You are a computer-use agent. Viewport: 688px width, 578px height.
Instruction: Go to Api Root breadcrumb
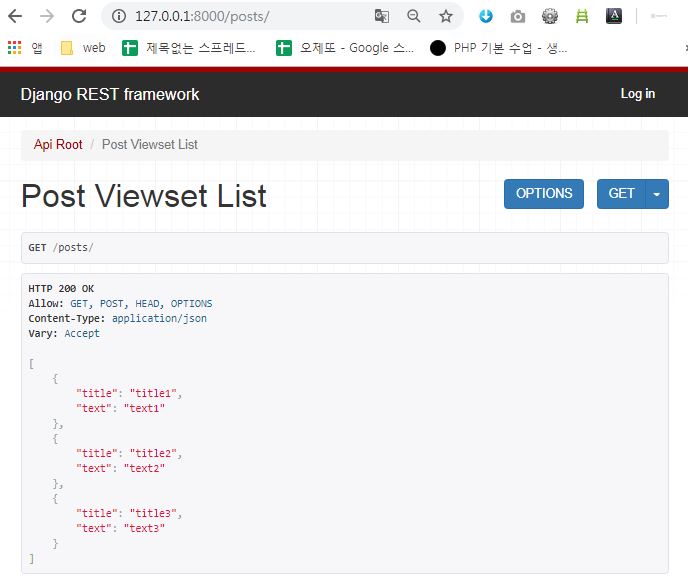pyautogui.click(x=58, y=144)
